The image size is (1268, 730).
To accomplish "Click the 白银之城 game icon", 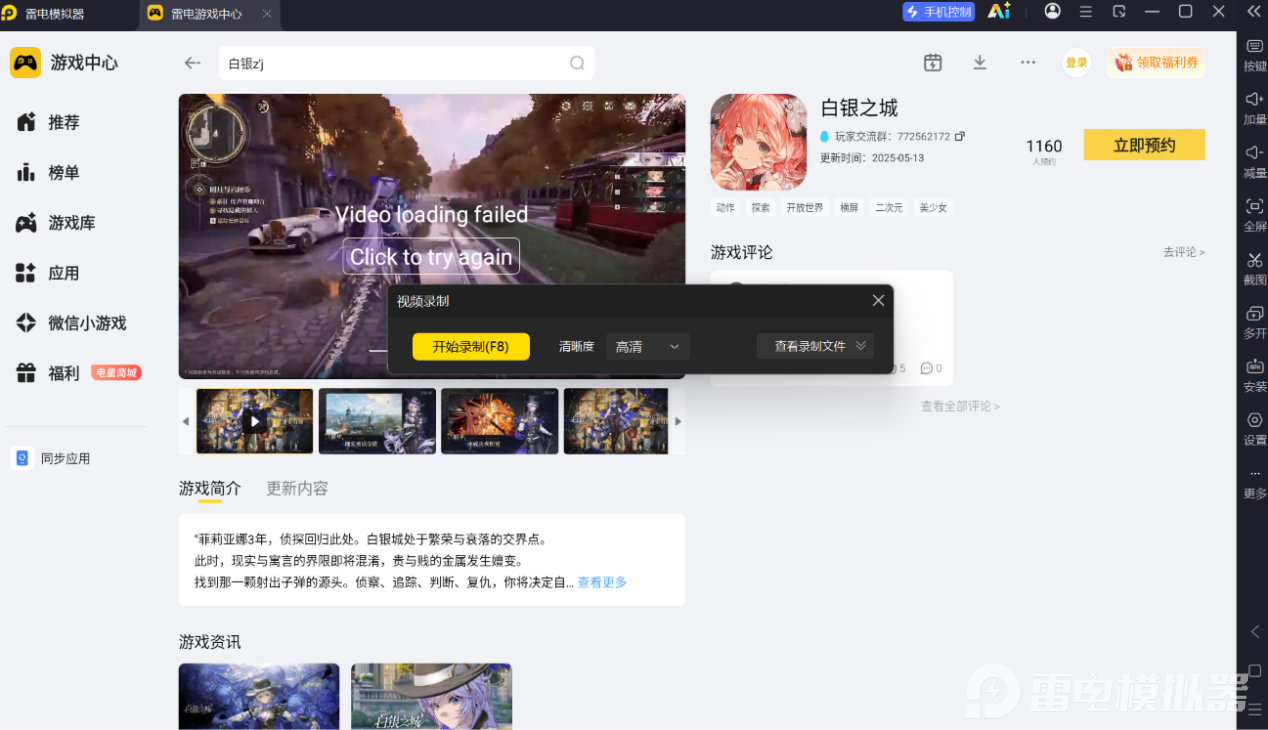I will click(x=758, y=142).
